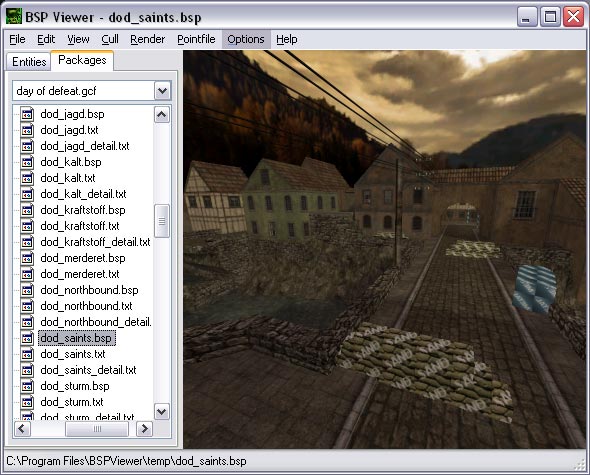590x475 pixels.
Task: Open the Pointfile menu
Action: (196, 39)
